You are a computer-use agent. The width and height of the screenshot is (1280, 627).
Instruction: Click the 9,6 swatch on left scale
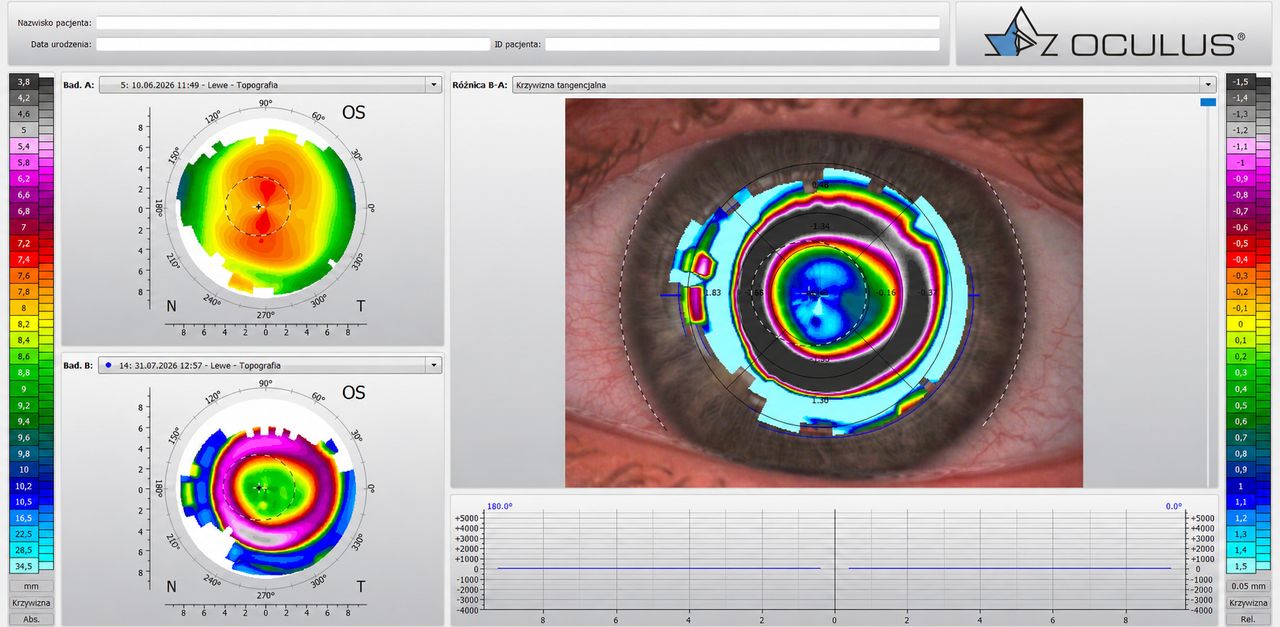click(24, 437)
